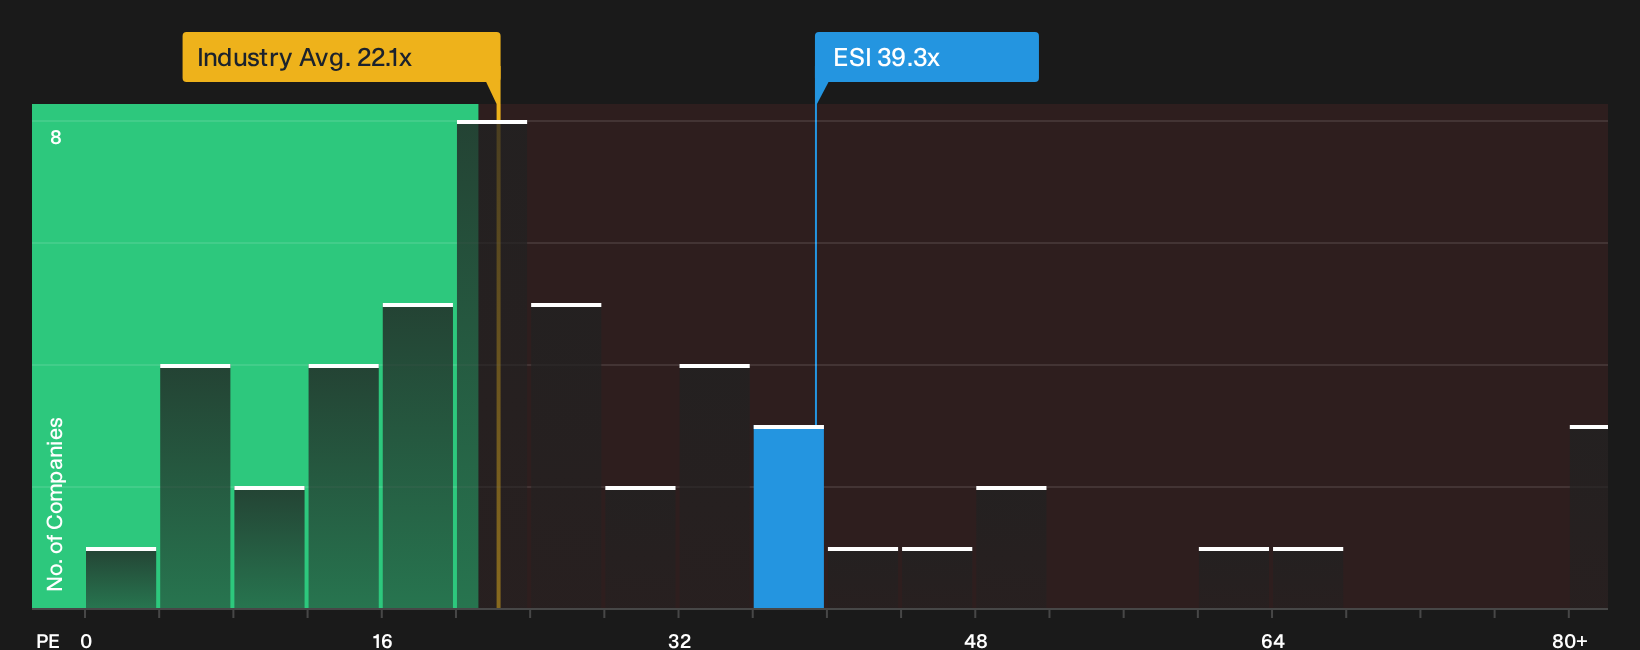Click the 'No. of Companies' axis title
The image size is (1640, 650).
click(x=55, y=504)
